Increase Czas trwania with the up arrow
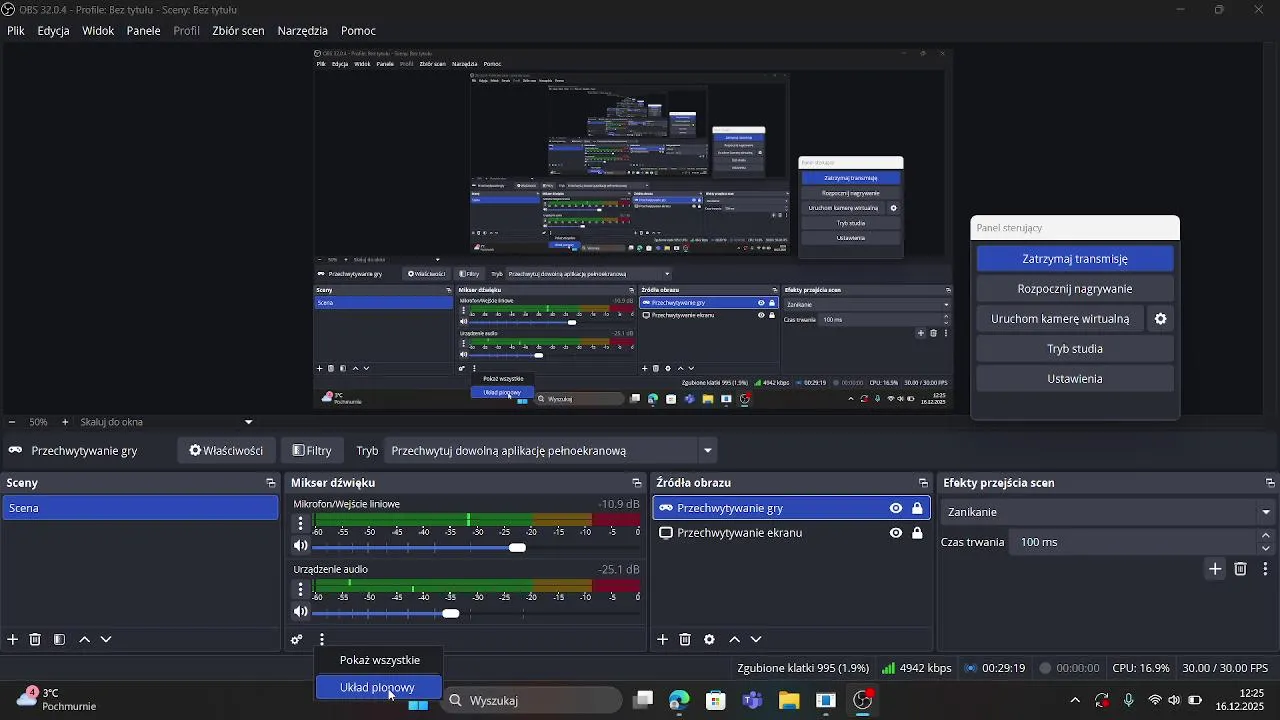This screenshot has height=720, width=1280. point(1266,536)
